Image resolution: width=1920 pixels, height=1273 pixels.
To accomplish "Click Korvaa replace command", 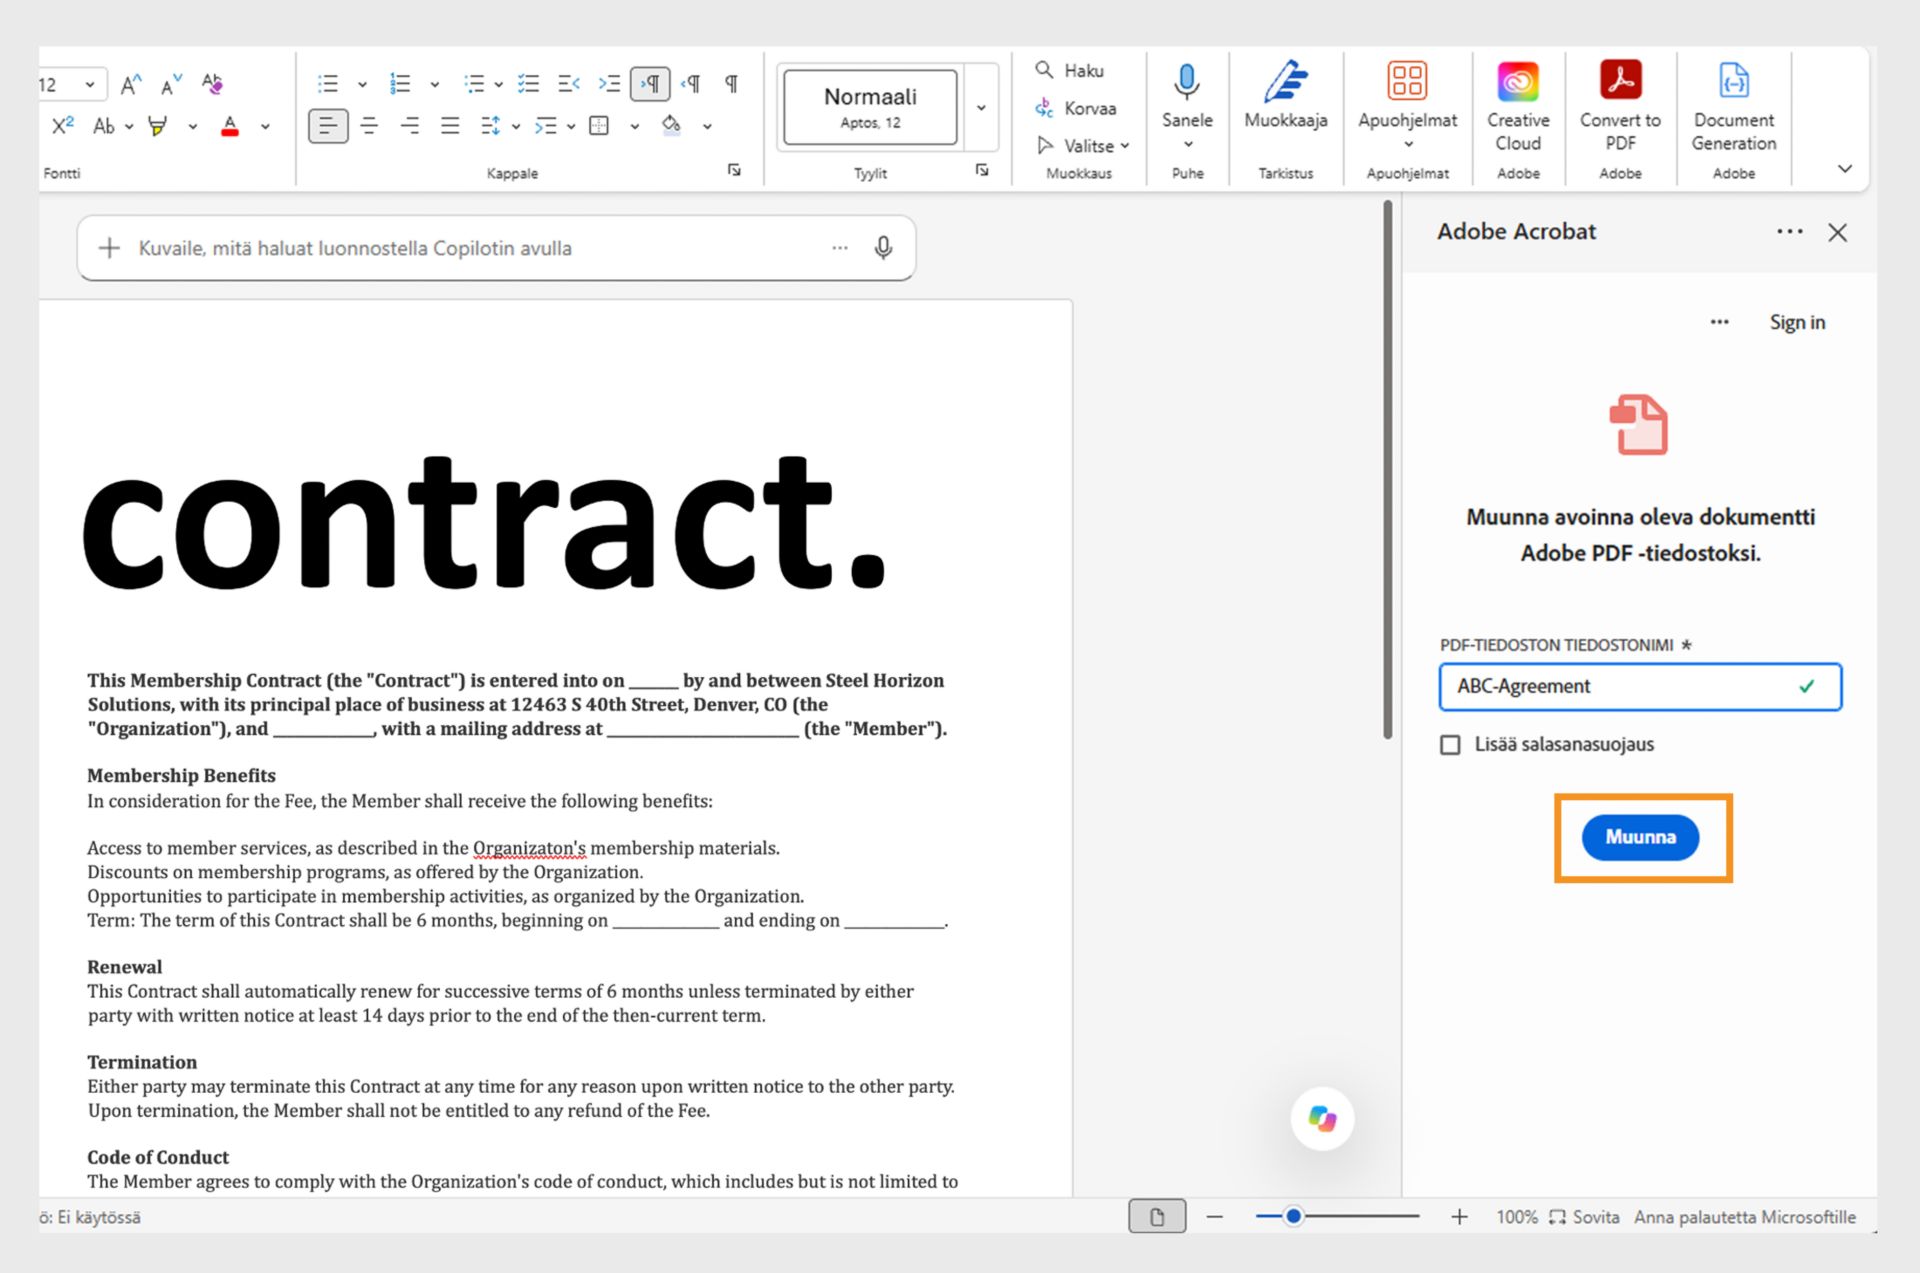I will [1076, 108].
